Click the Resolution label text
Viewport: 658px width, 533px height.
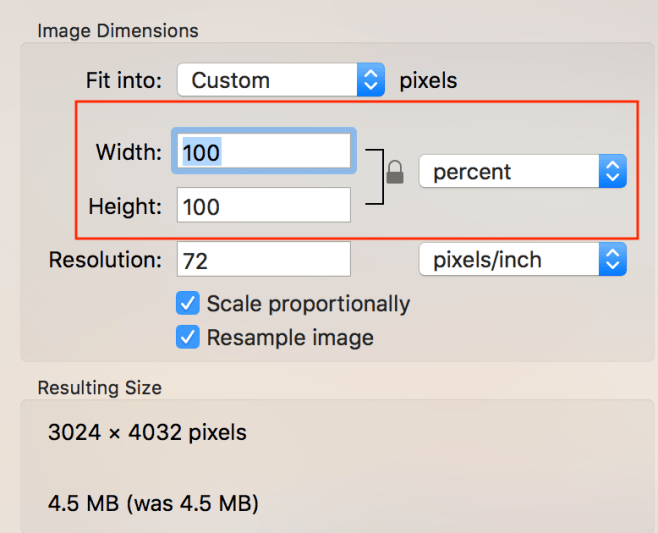(105, 260)
